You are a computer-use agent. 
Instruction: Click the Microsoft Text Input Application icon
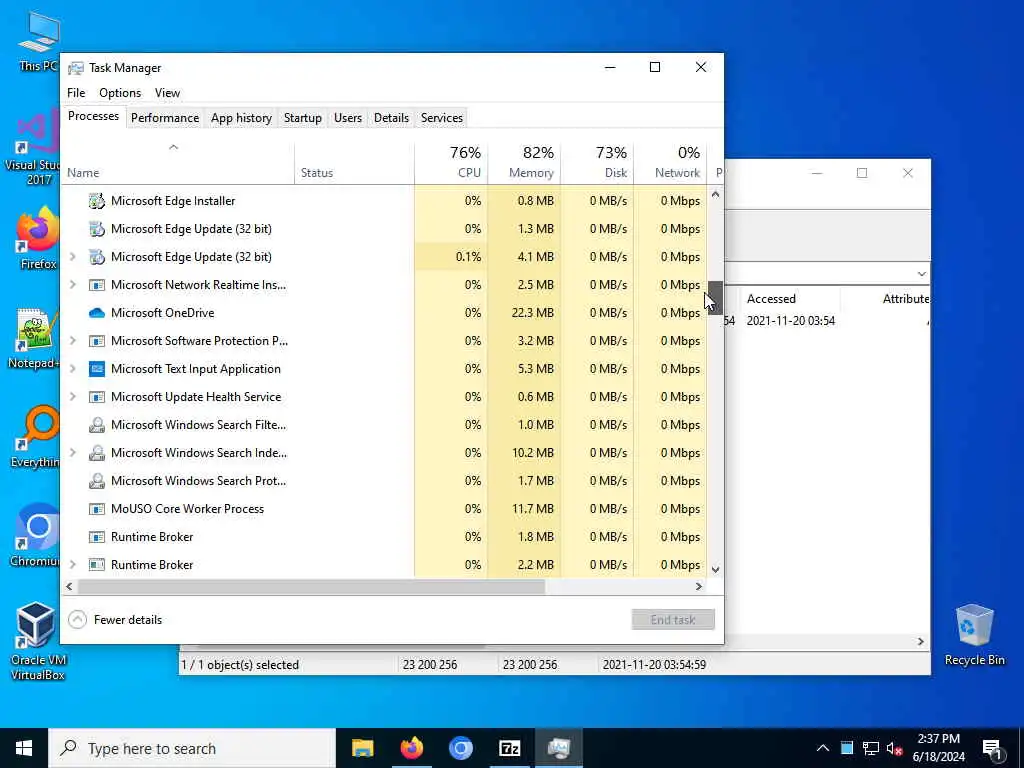(x=97, y=369)
